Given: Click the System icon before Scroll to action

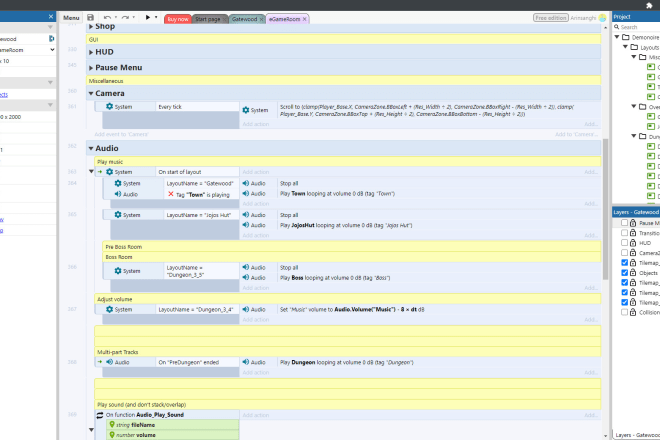Looking at the screenshot, I should point(246,110).
